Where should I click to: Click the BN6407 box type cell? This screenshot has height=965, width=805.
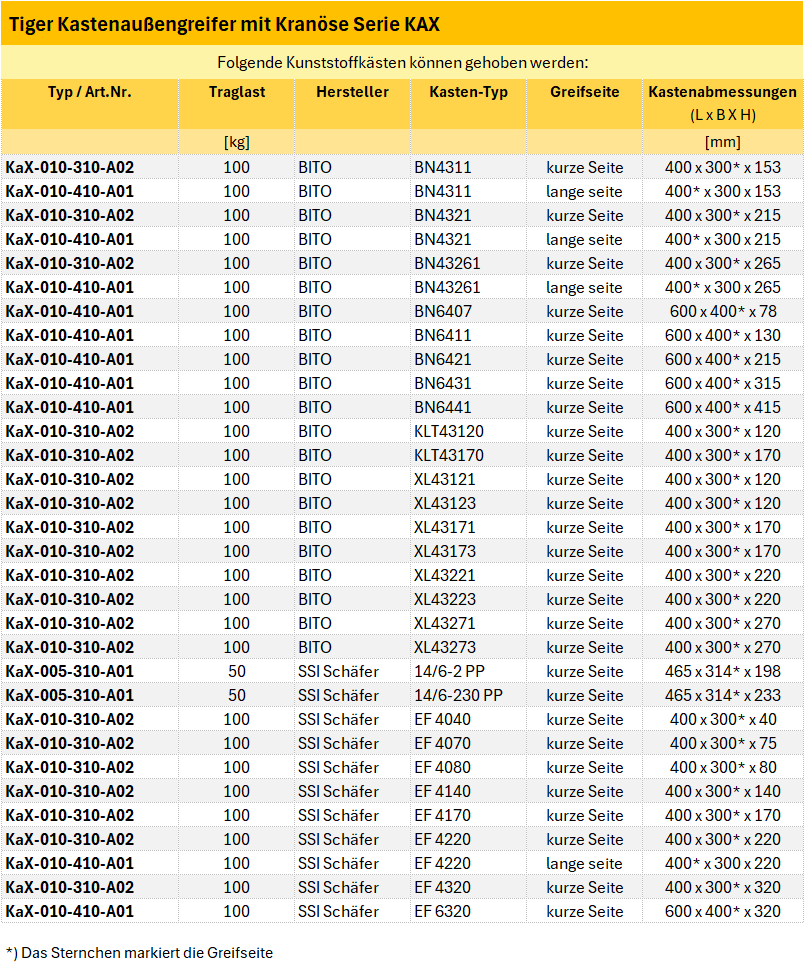443,311
